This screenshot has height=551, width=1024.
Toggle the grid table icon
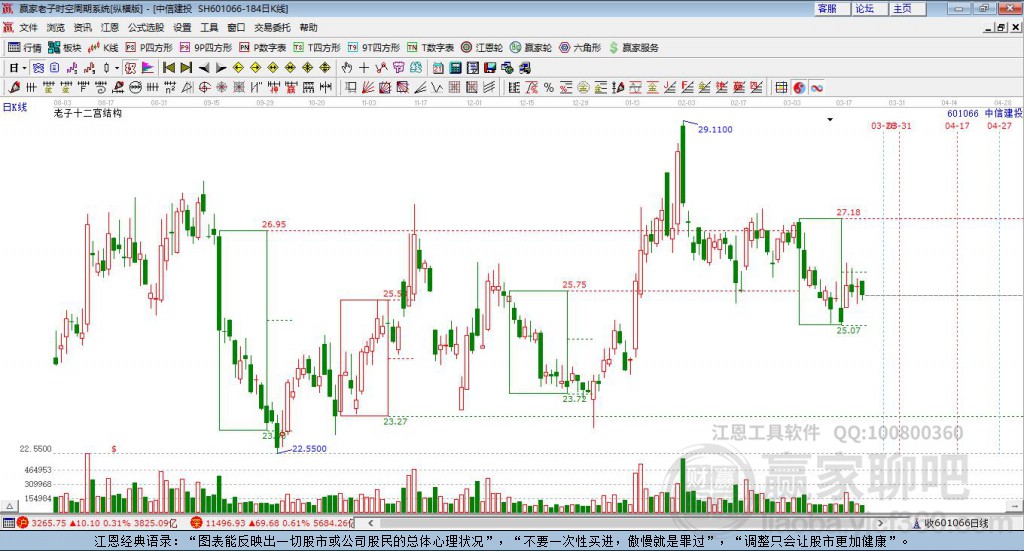click(x=781, y=87)
